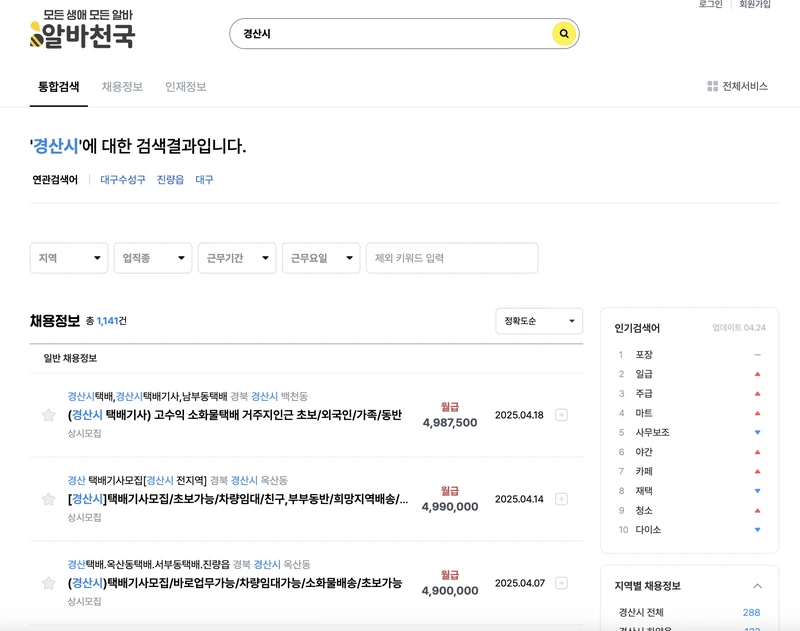Viewport: 800px width, 631px height.
Task: Click plus icon for 2025.04.07 listing
Action: coord(561,583)
